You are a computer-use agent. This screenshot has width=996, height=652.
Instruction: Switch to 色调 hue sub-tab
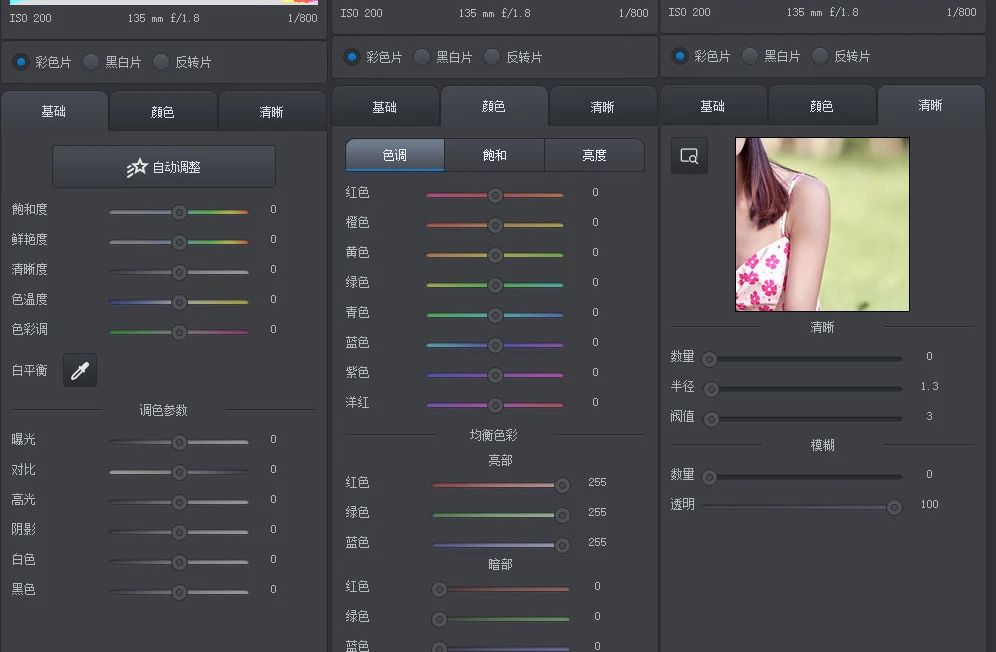(x=394, y=155)
